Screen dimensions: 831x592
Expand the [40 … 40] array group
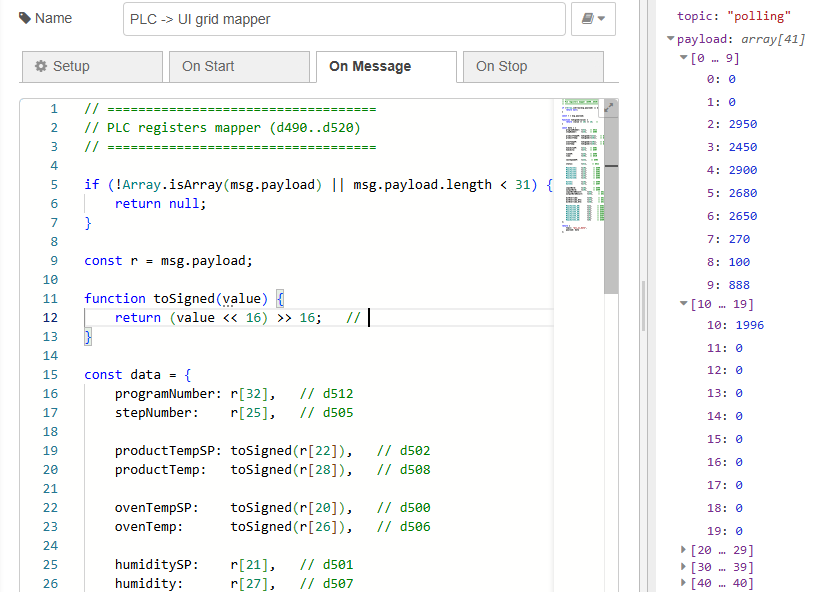(683, 583)
